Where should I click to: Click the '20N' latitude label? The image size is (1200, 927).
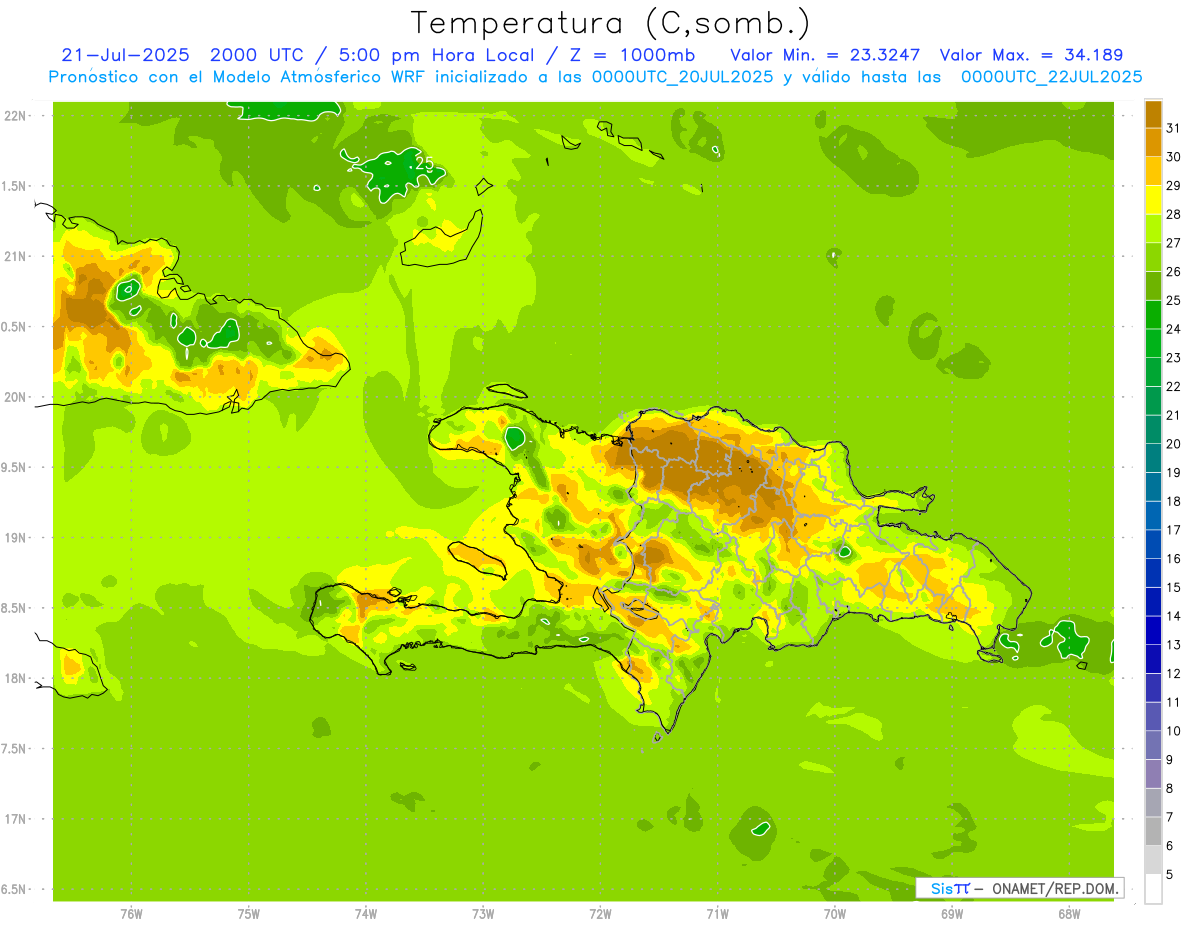[15, 397]
